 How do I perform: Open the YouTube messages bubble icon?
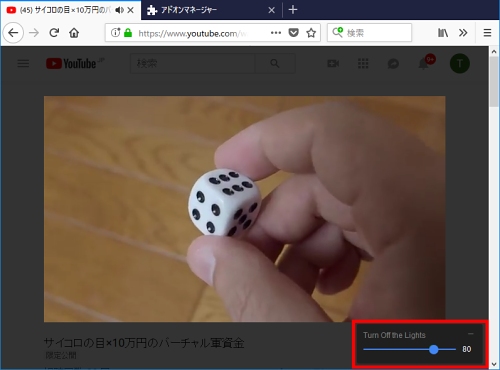[x=393, y=63]
